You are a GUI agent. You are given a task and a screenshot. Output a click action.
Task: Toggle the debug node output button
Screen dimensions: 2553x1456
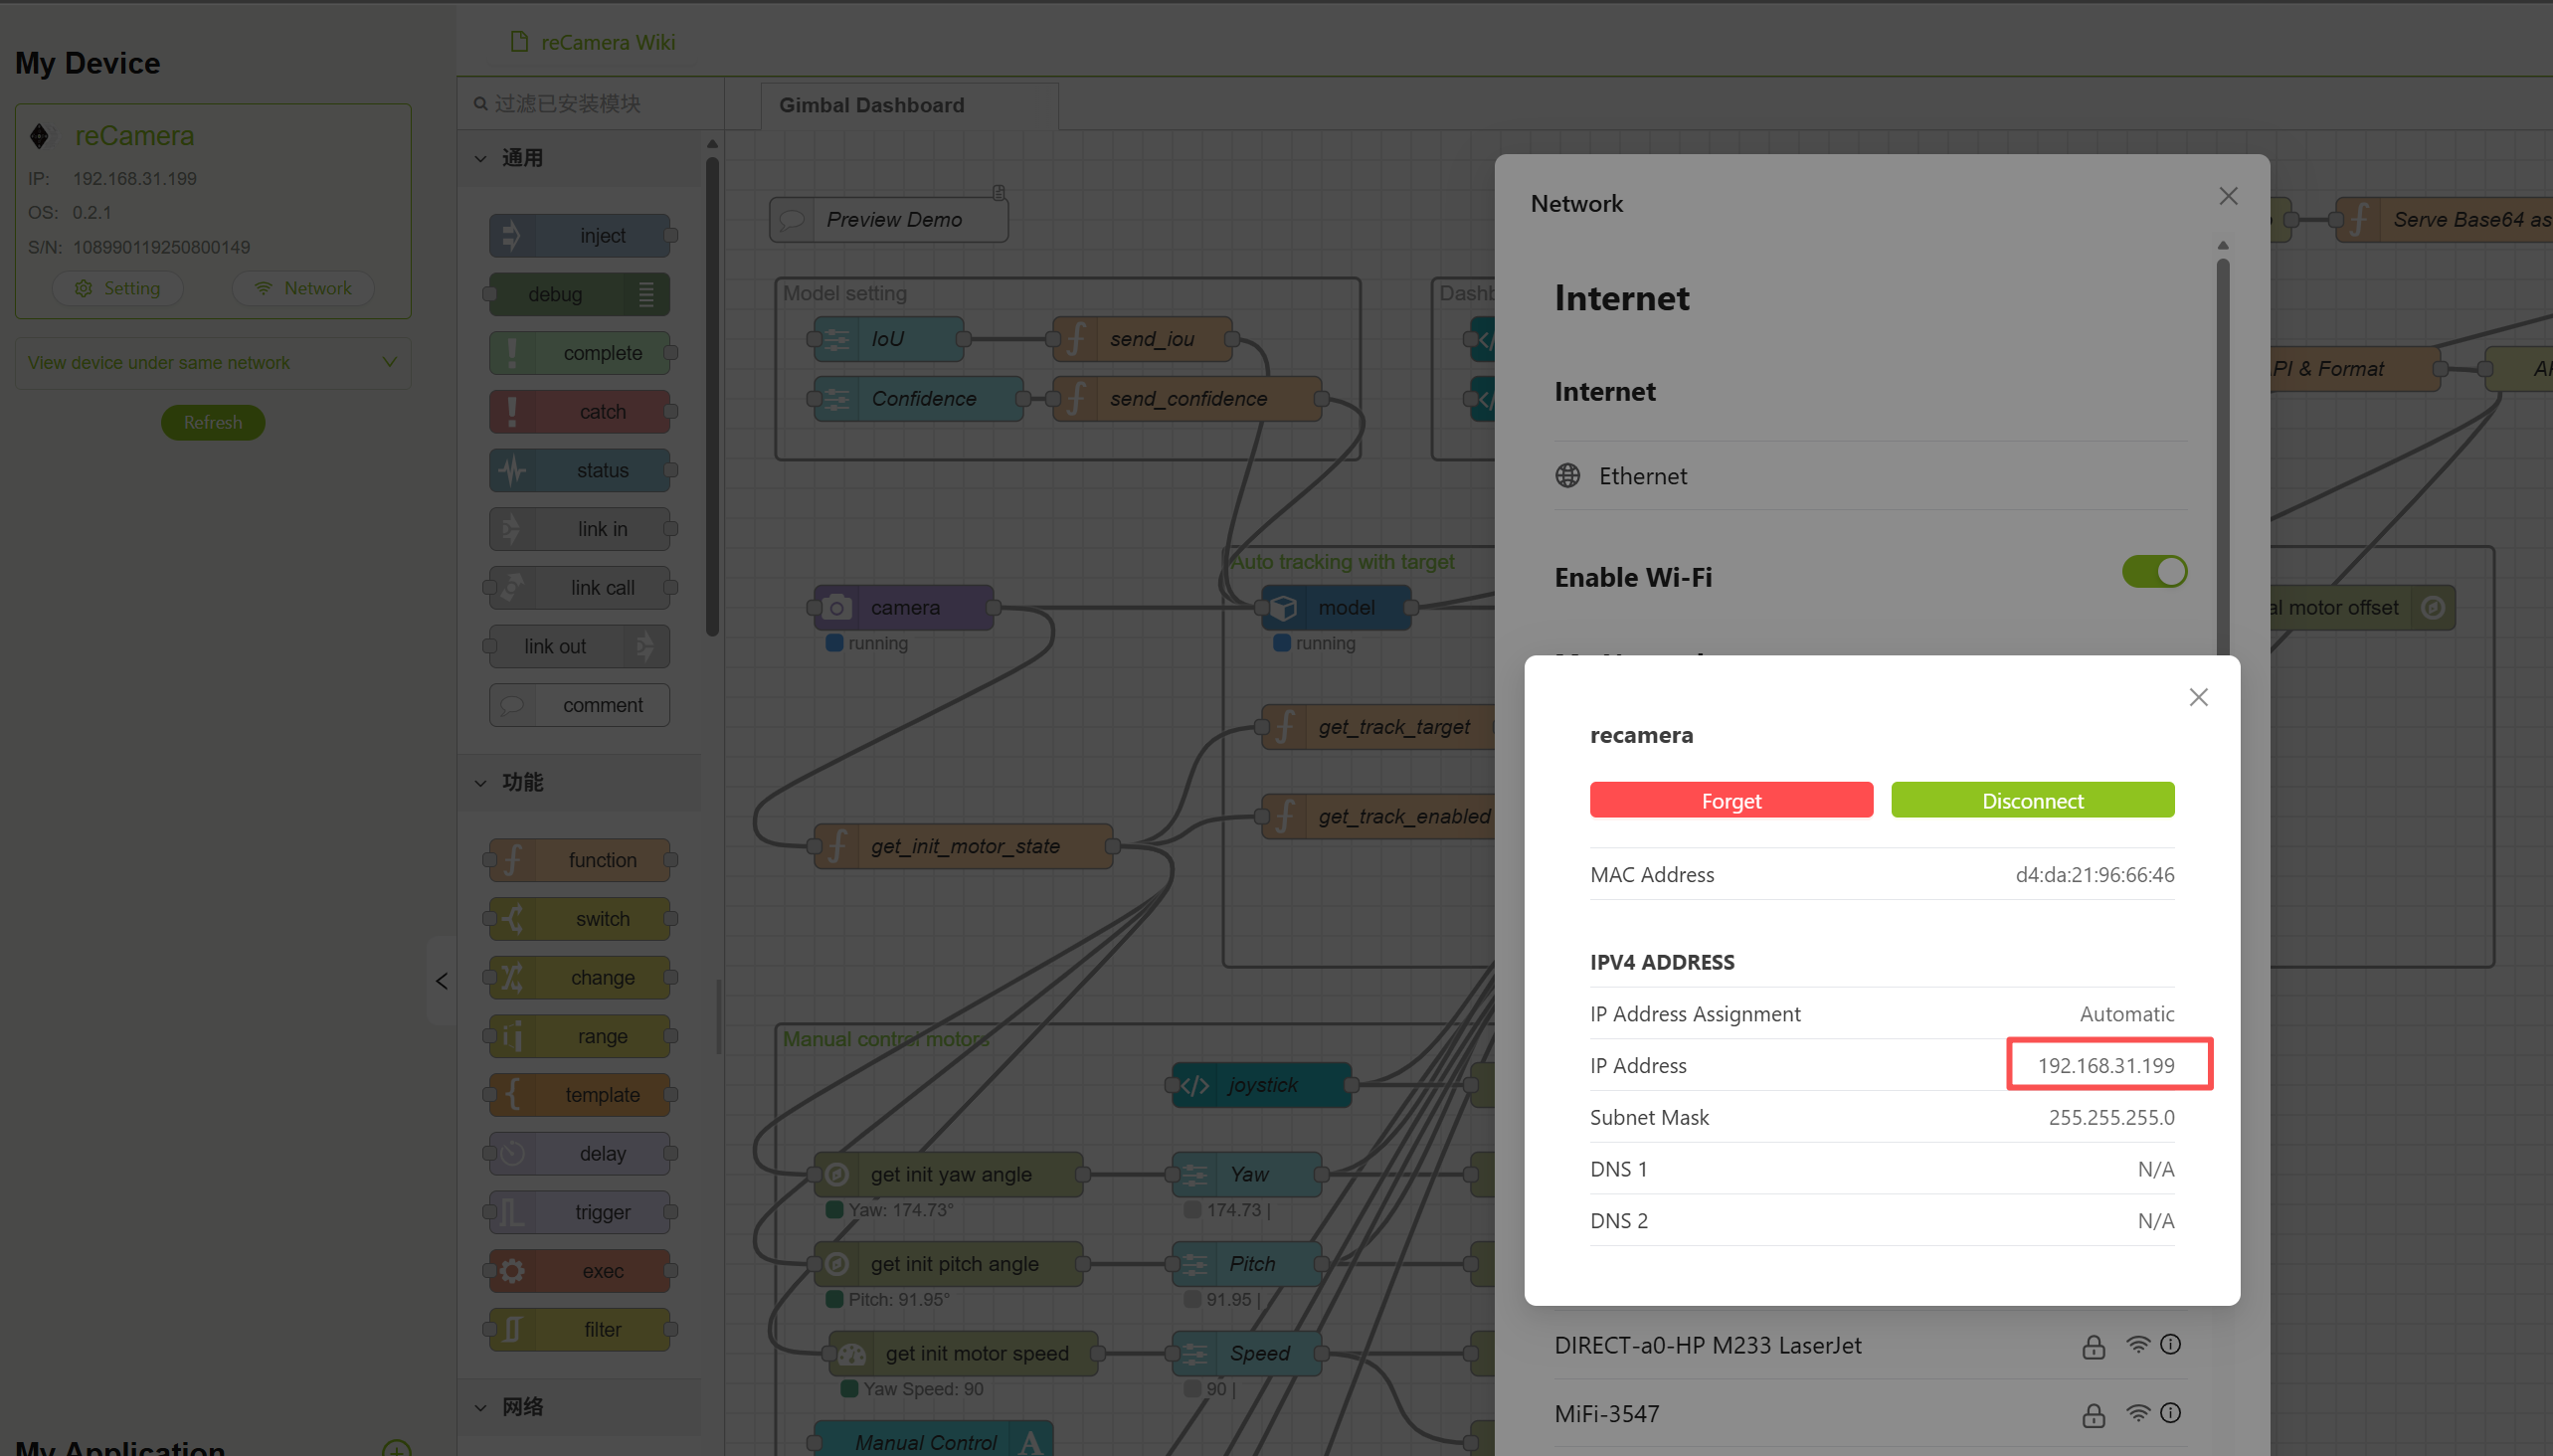coord(646,295)
